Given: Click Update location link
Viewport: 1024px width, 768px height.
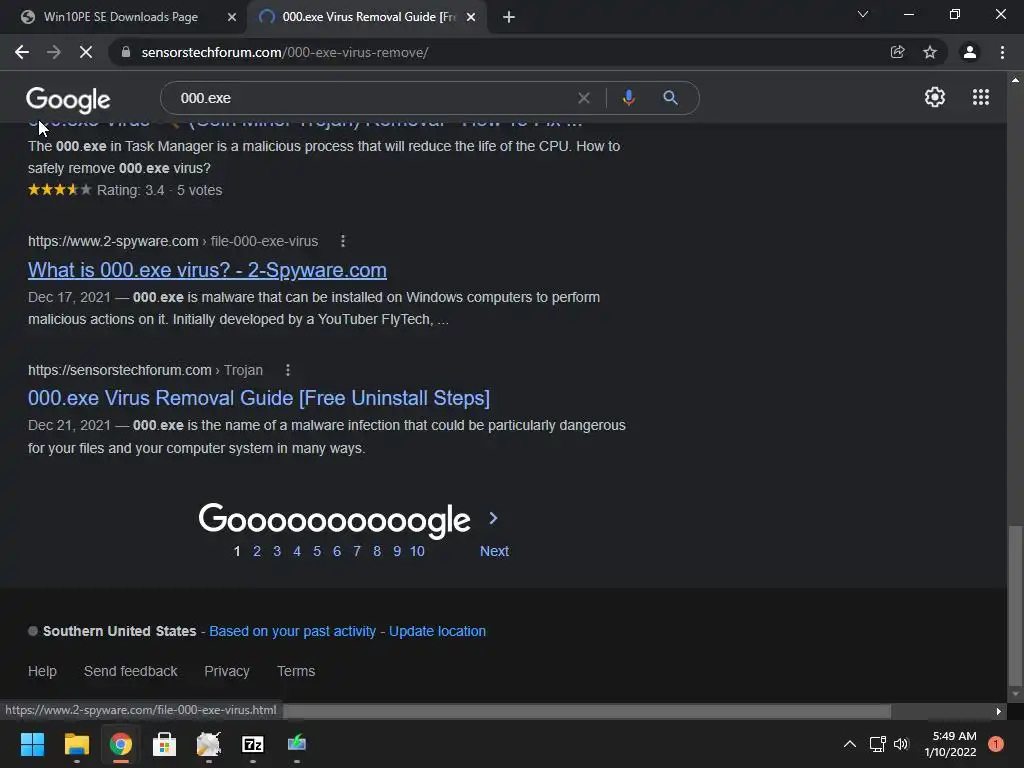Looking at the screenshot, I should click(x=438, y=632).
